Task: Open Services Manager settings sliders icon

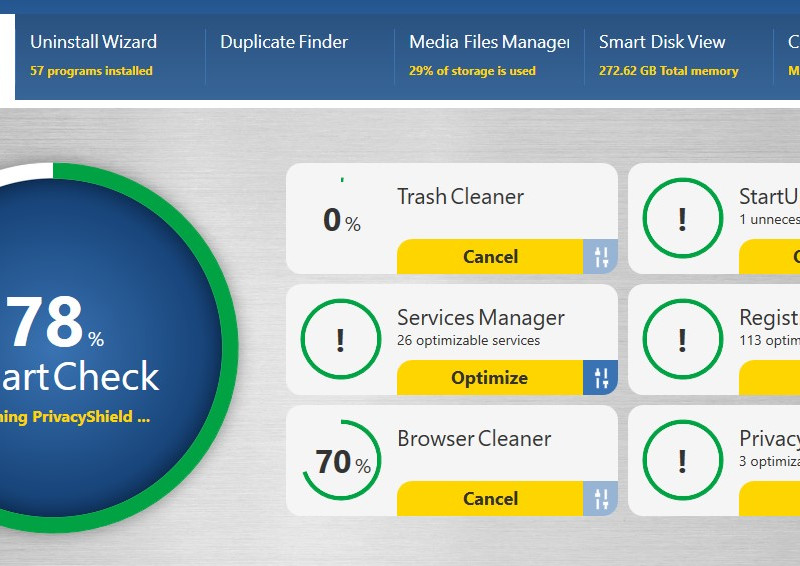Action: coord(601,378)
